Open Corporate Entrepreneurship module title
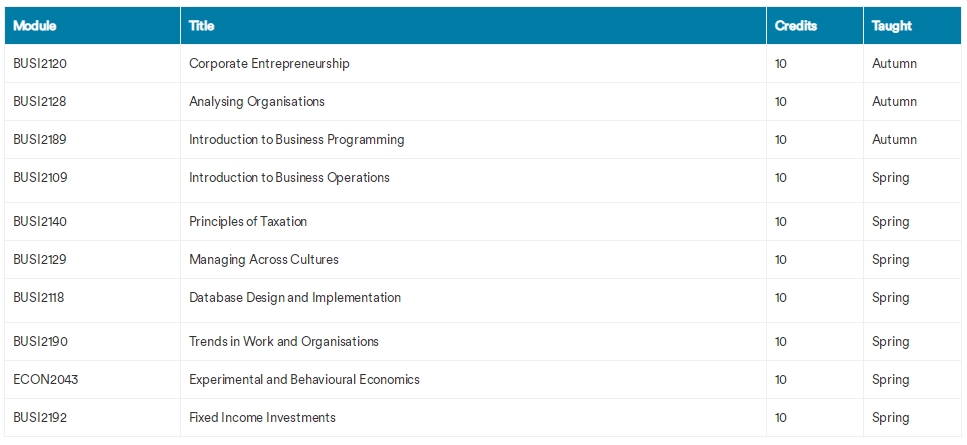This screenshot has width=967, height=445. coord(269,63)
